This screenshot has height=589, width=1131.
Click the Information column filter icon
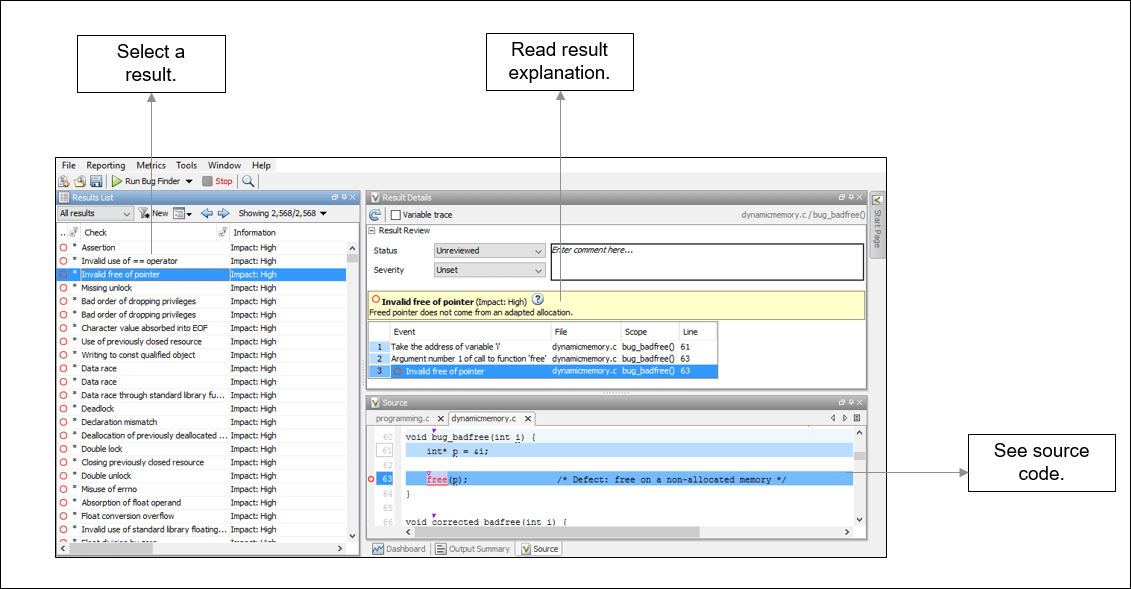(222, 232)
